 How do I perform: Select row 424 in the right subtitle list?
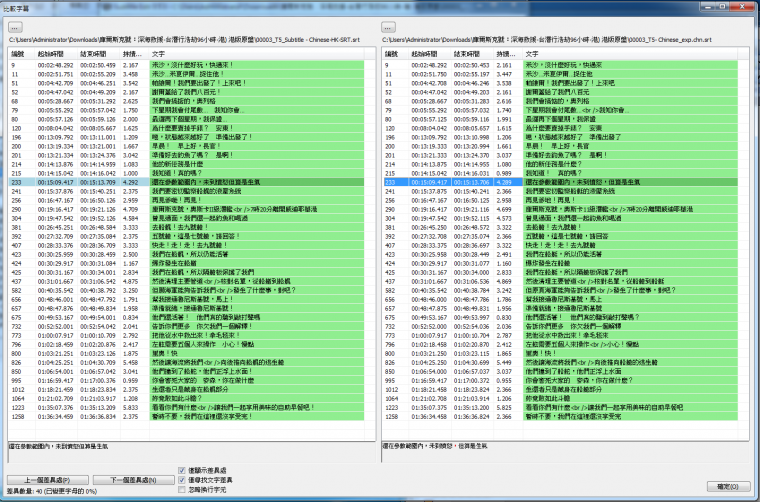point(560,263)
